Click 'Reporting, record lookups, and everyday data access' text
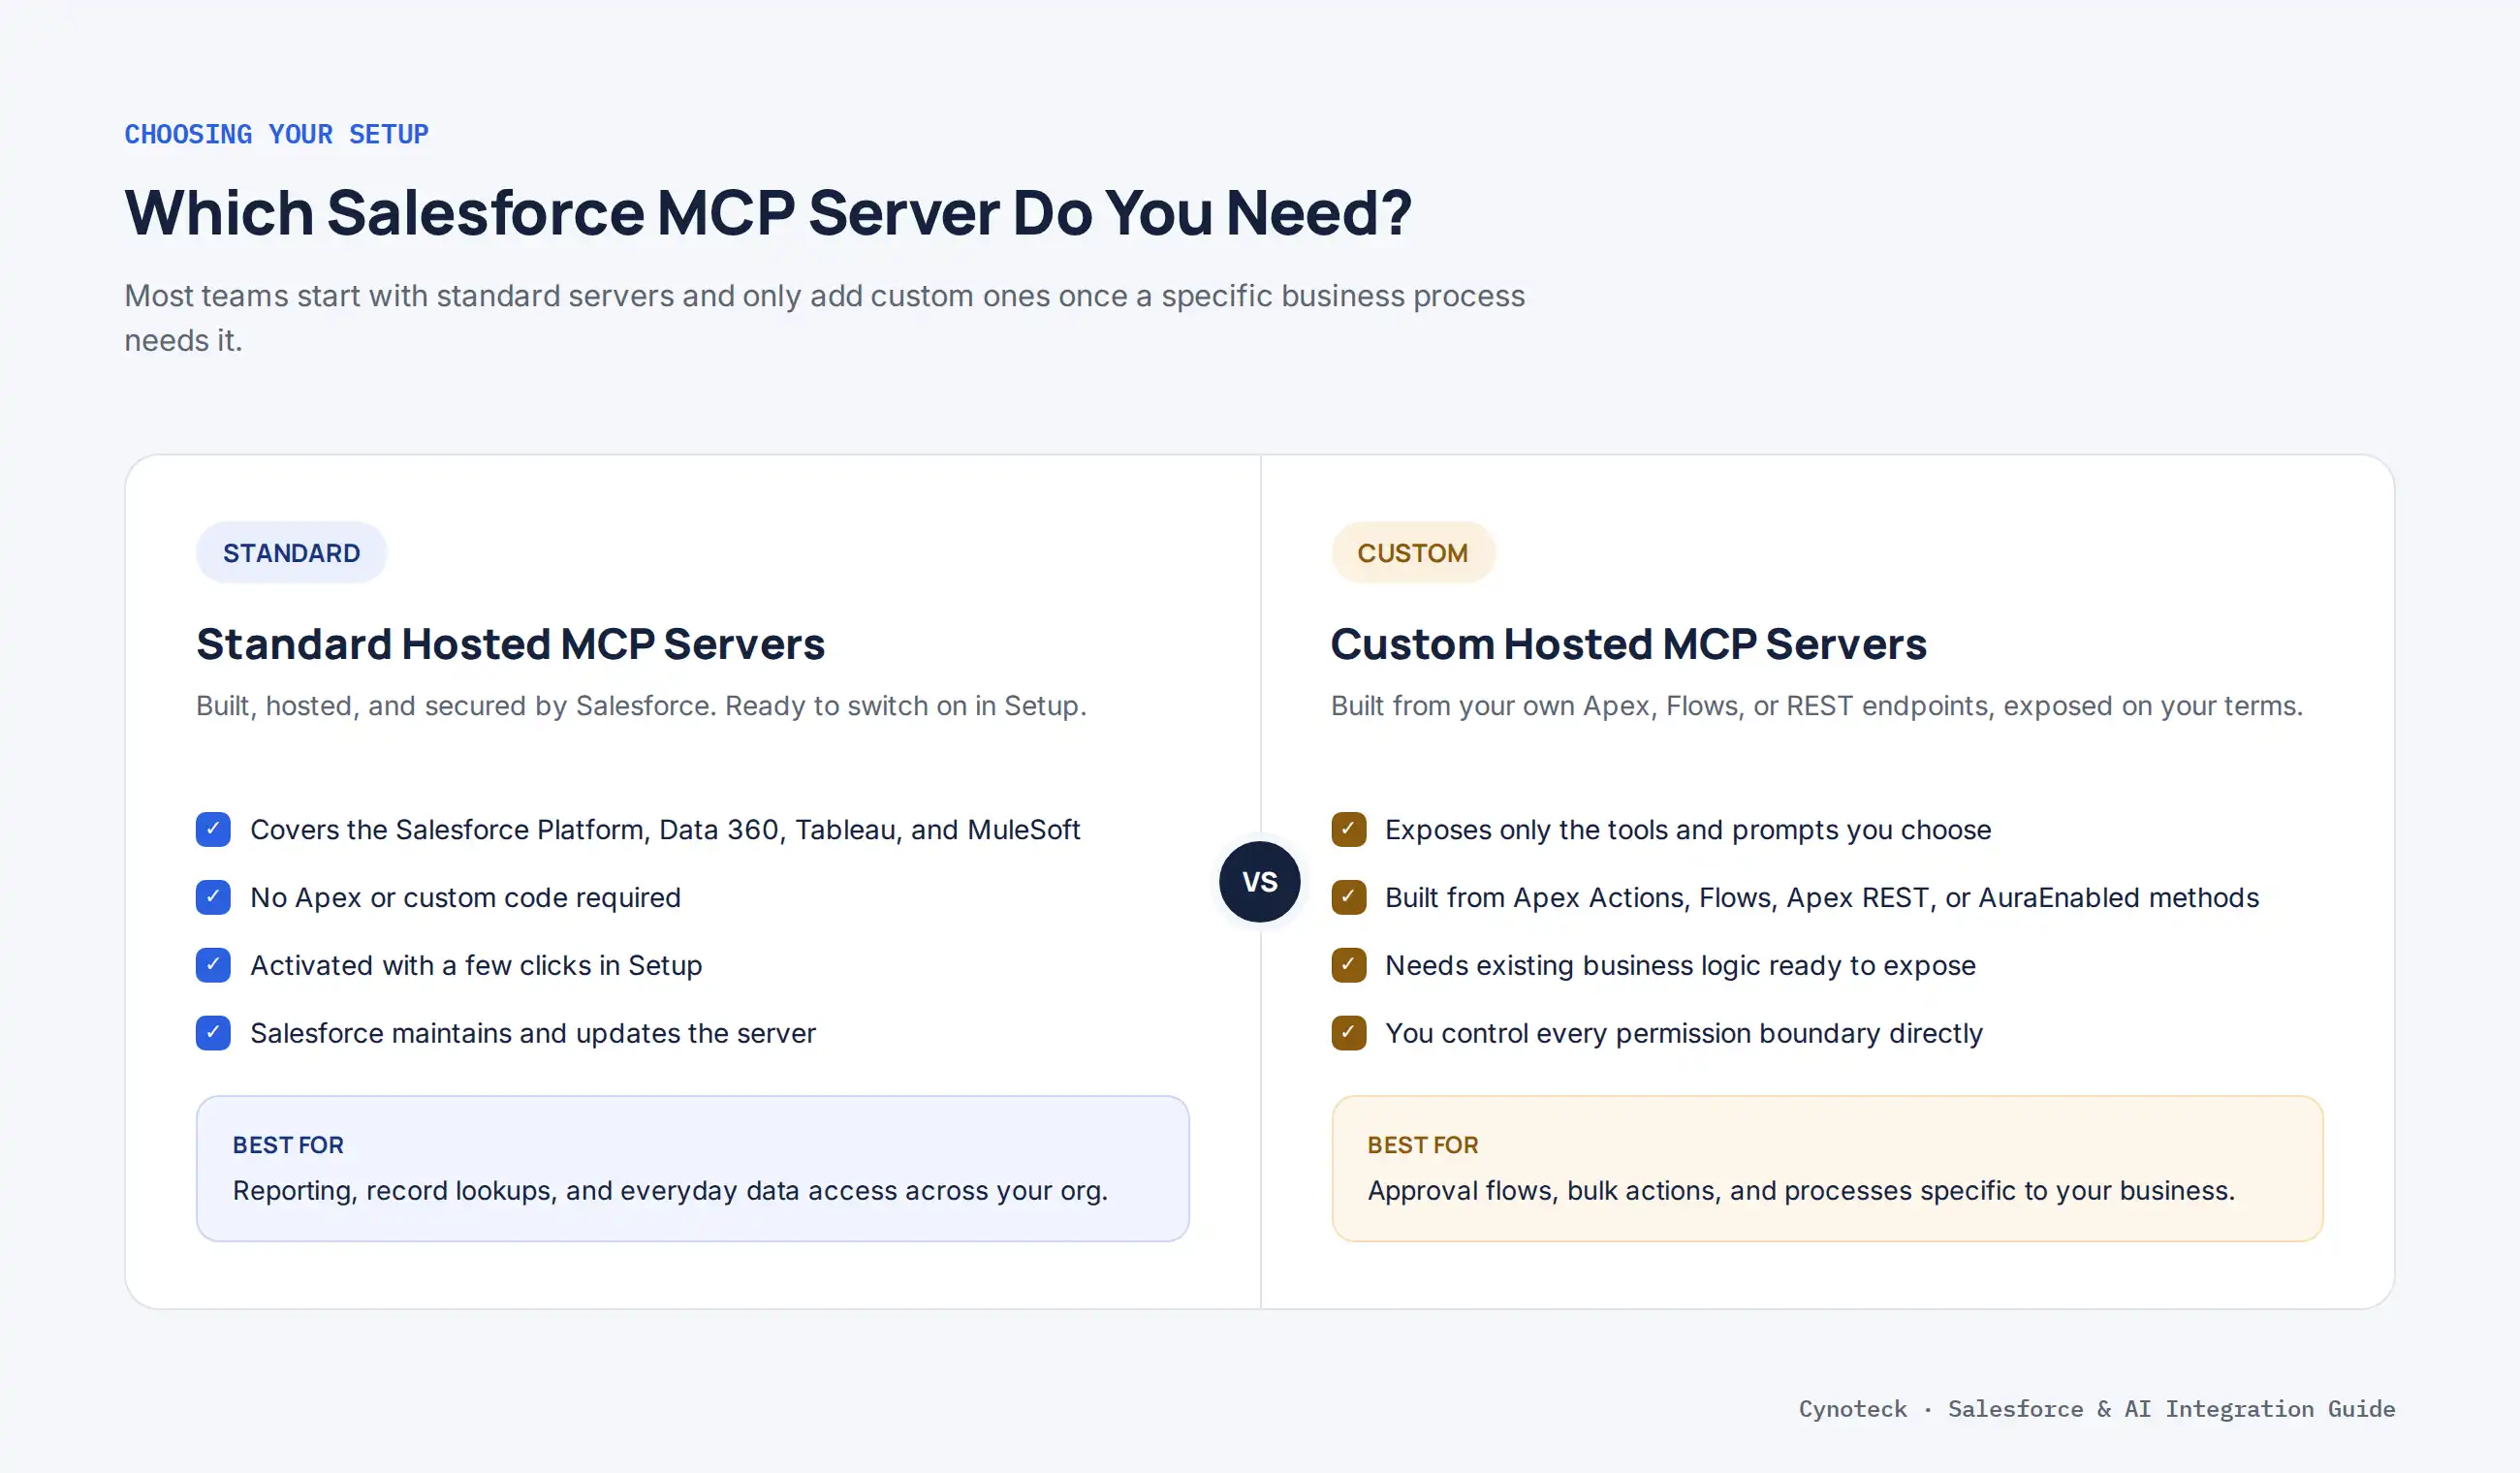 tap(670, 1191)
